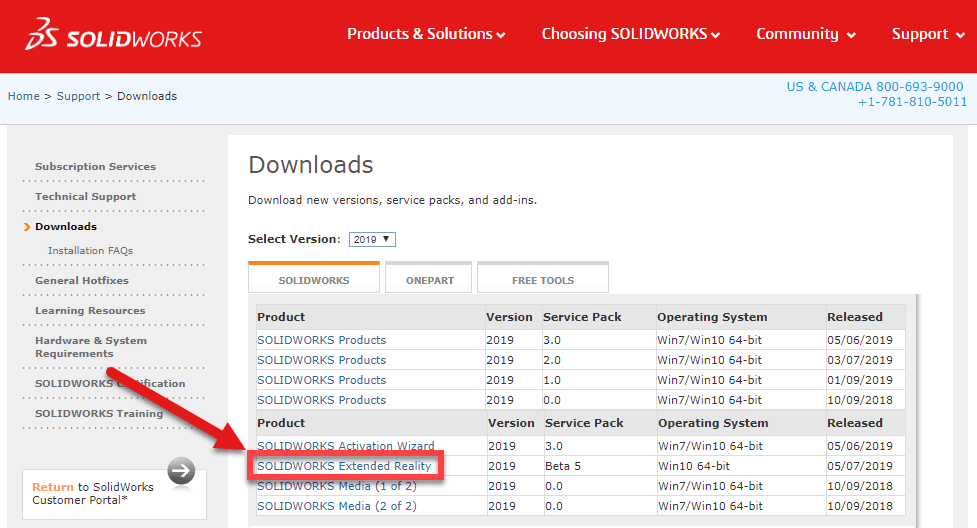Open Learning Resources in sidebar
The width and height of the screenshot is (977, 528).
pyautogui.click(x=90, y=310)
